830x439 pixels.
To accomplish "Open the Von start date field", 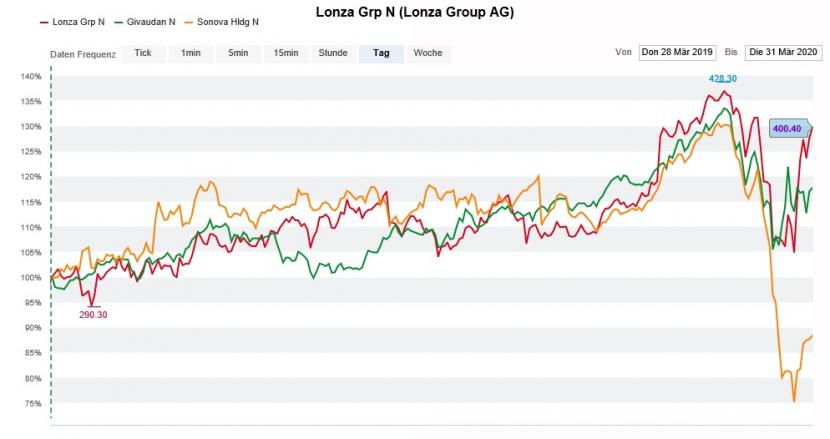I will [x=677, y=52].
